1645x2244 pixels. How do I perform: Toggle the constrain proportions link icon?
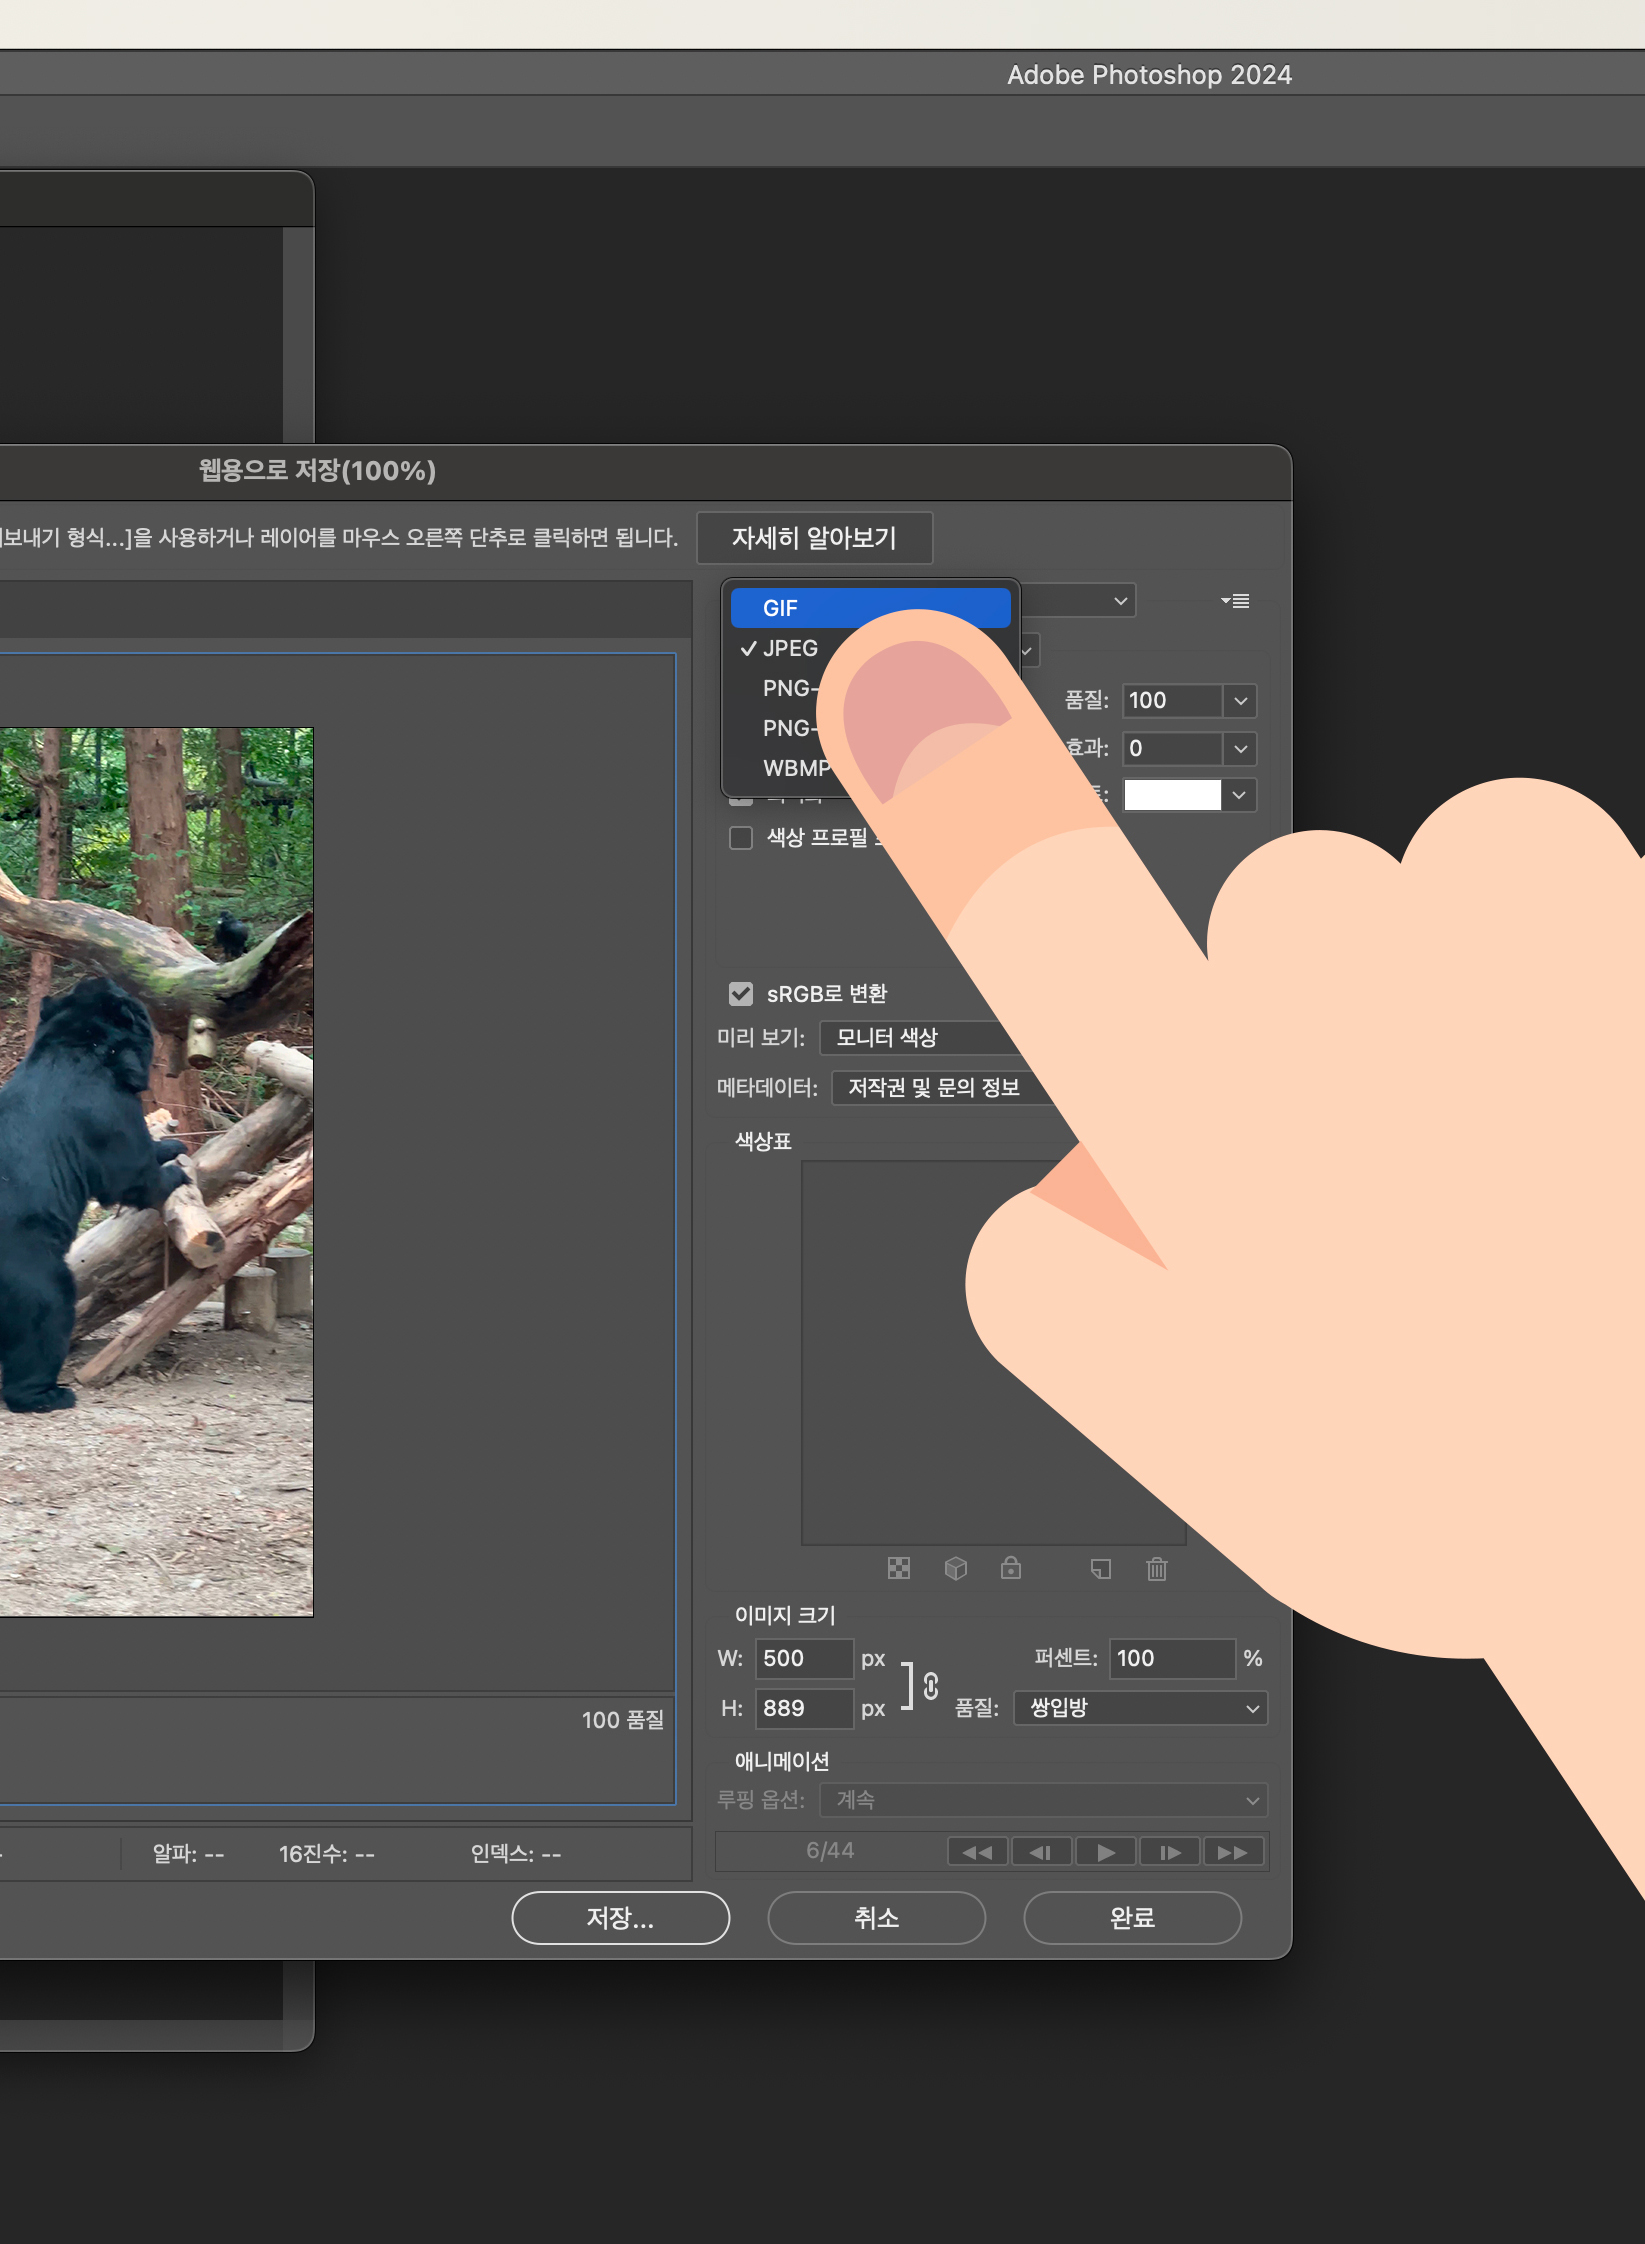[x=931, y=1686]
